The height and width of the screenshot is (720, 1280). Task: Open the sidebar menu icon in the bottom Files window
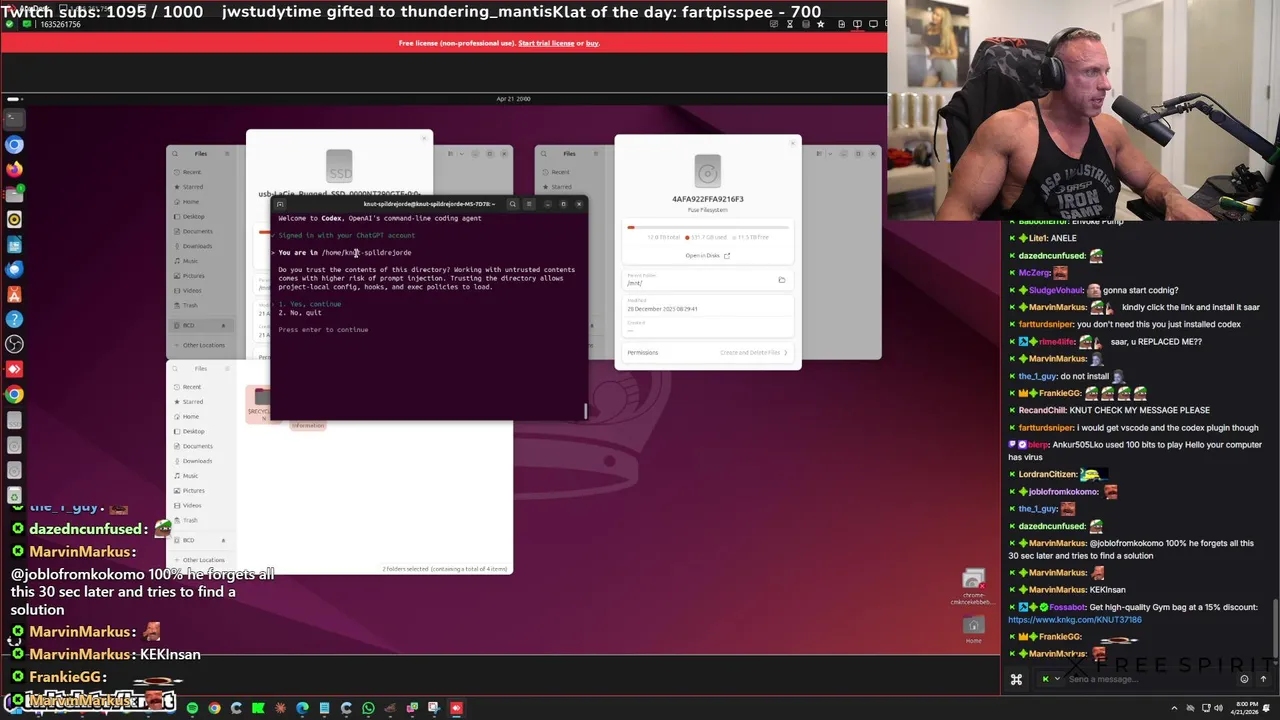(x=227, y=369)
